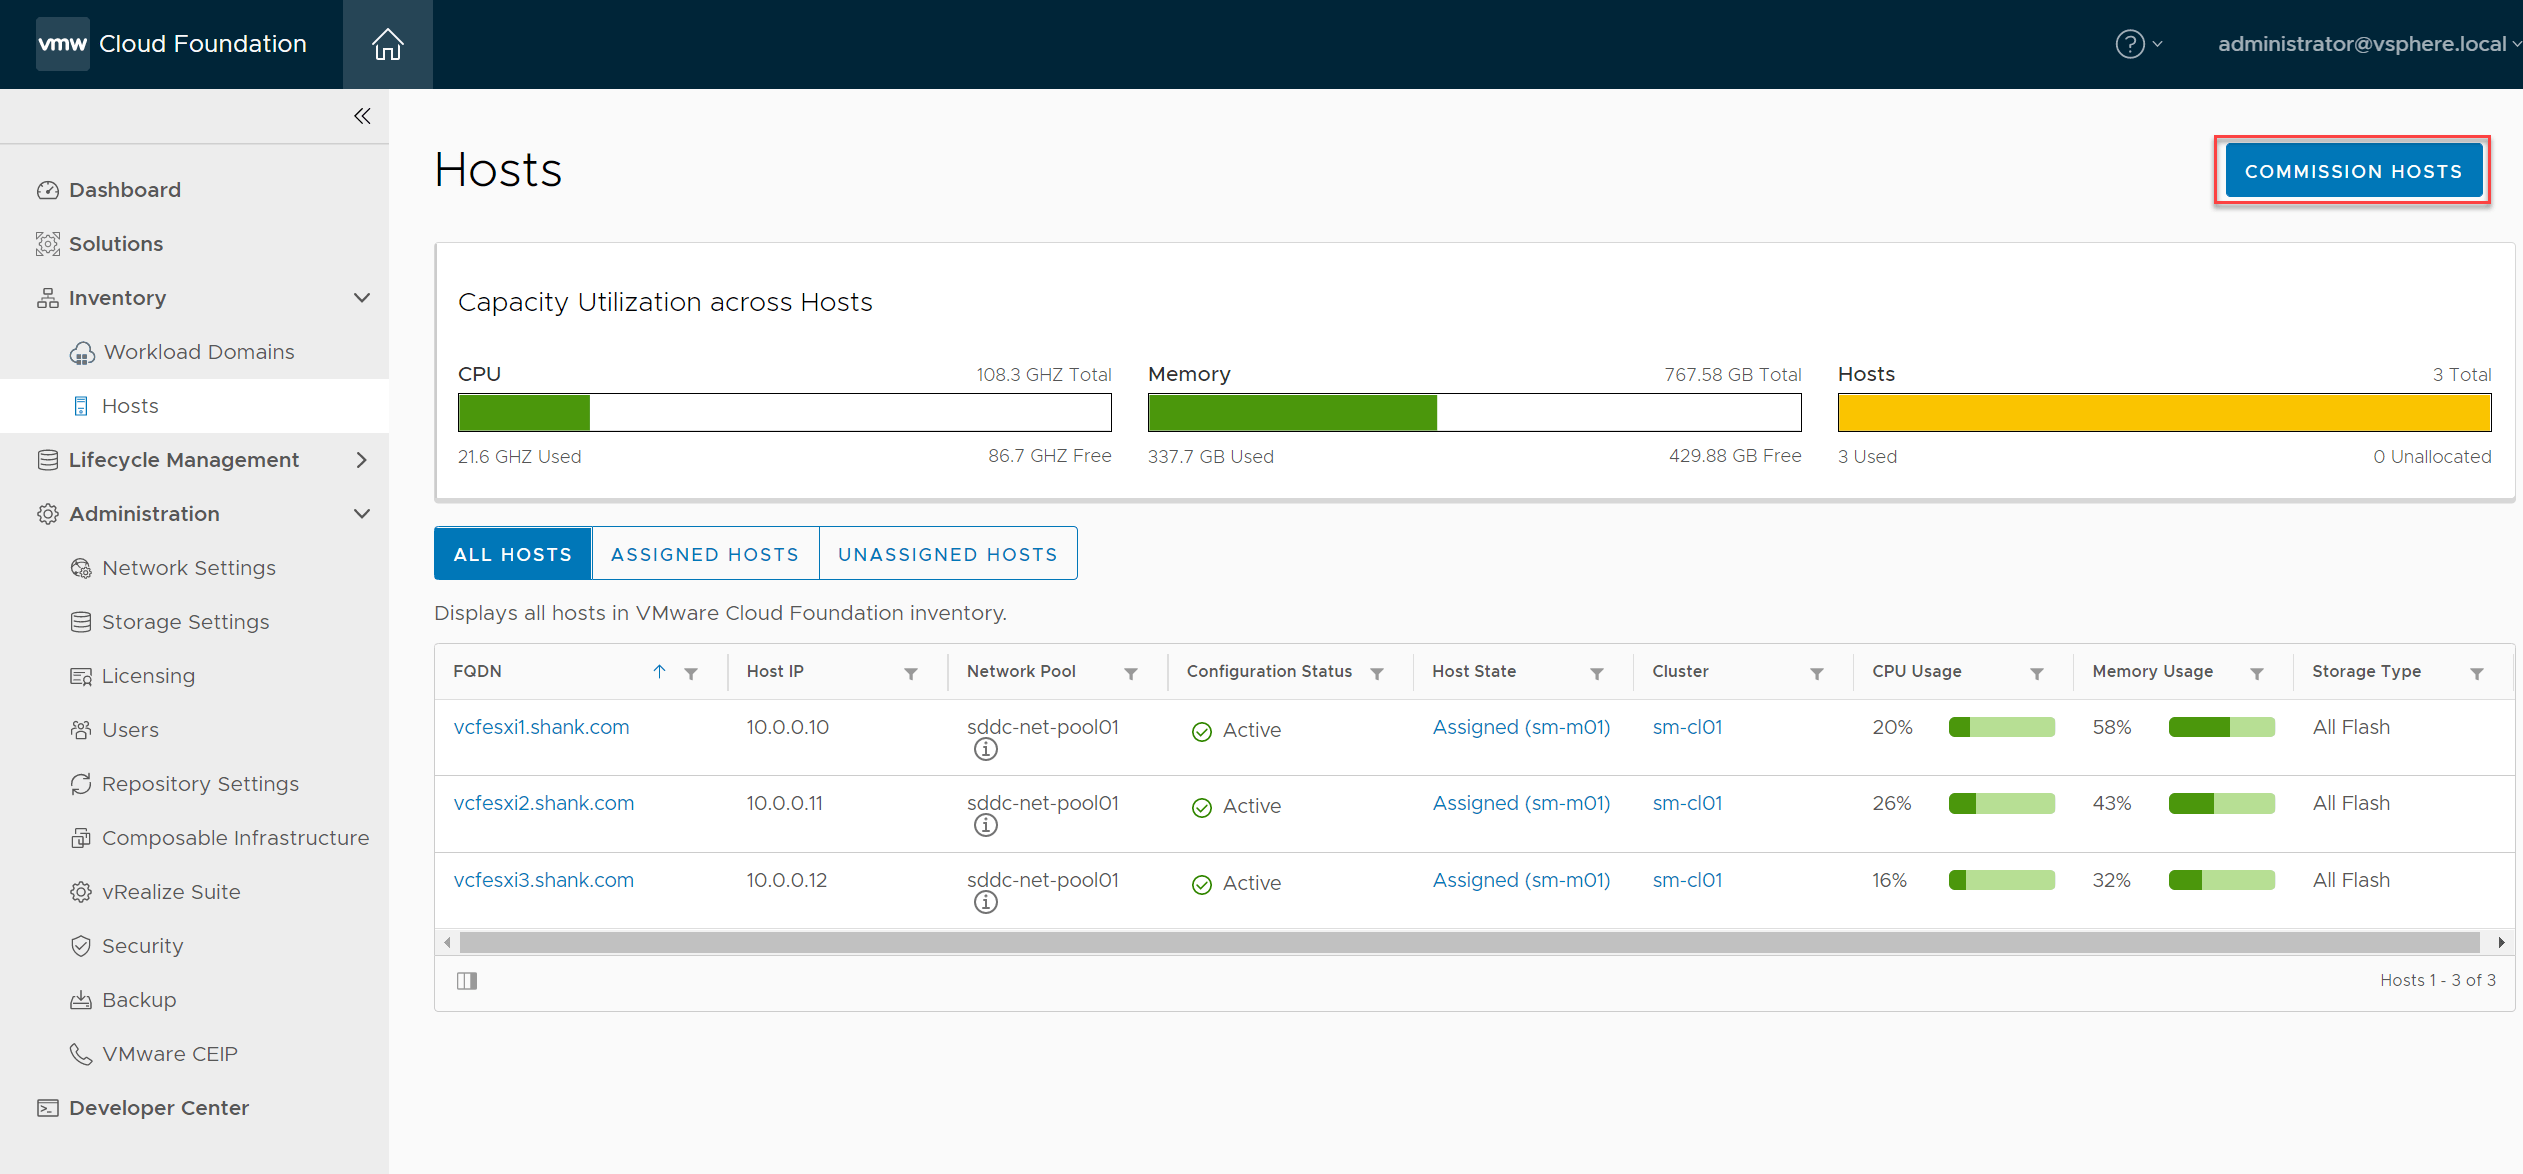Click vcfesxi2 memory usage 43% bar
This screenshot has height=1174, width=2523.
2222,803
